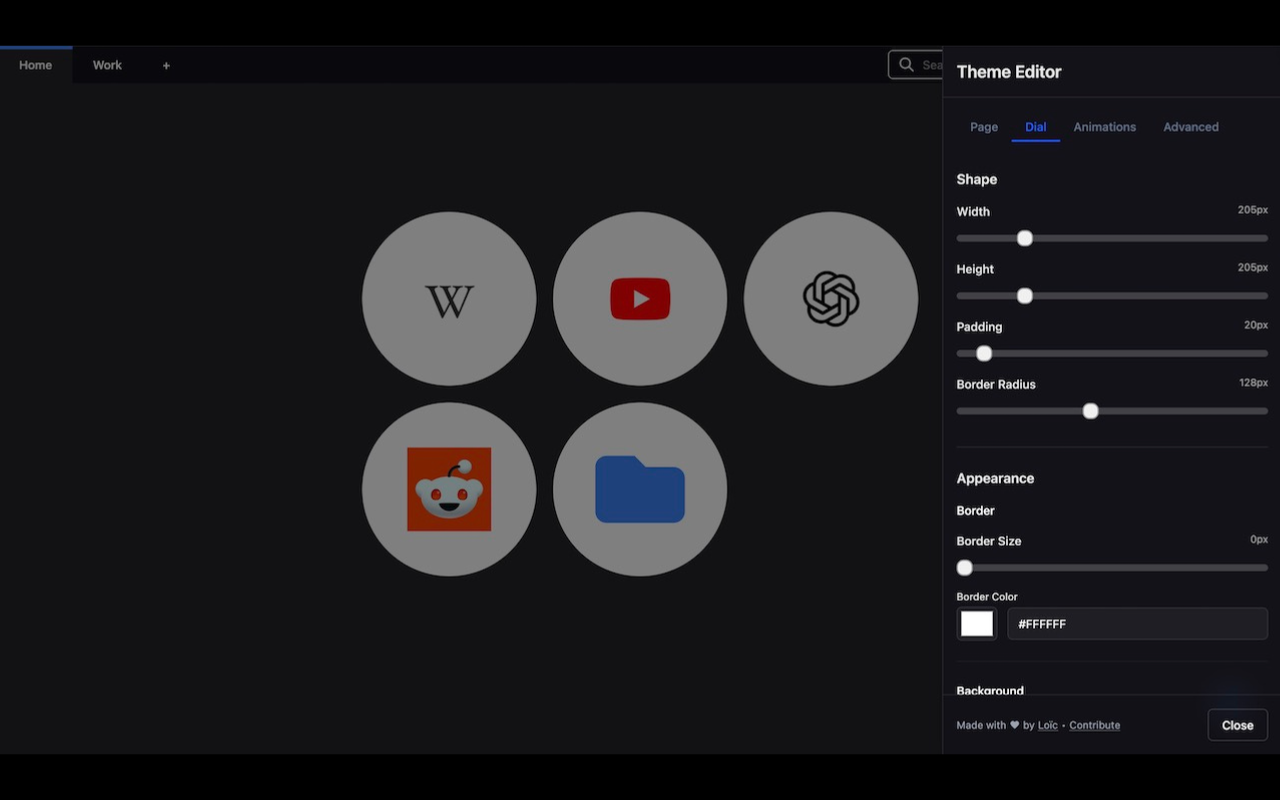Select the Page tab in Theme Editor
The image size is (1280, 800).
[x=984, y=127]
